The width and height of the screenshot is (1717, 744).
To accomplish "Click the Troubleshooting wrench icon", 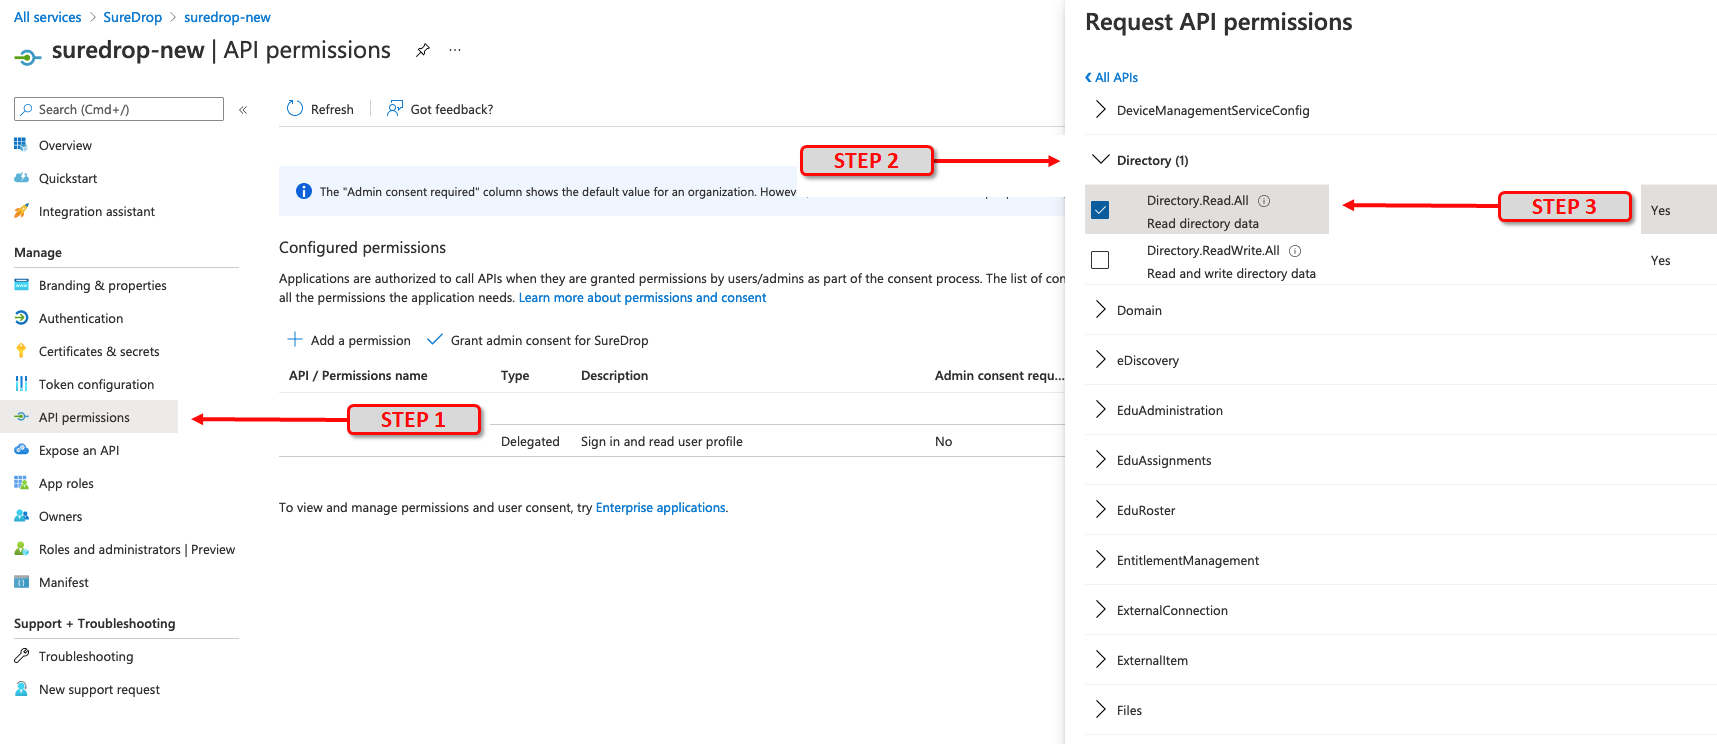I will tap(21, 656).
